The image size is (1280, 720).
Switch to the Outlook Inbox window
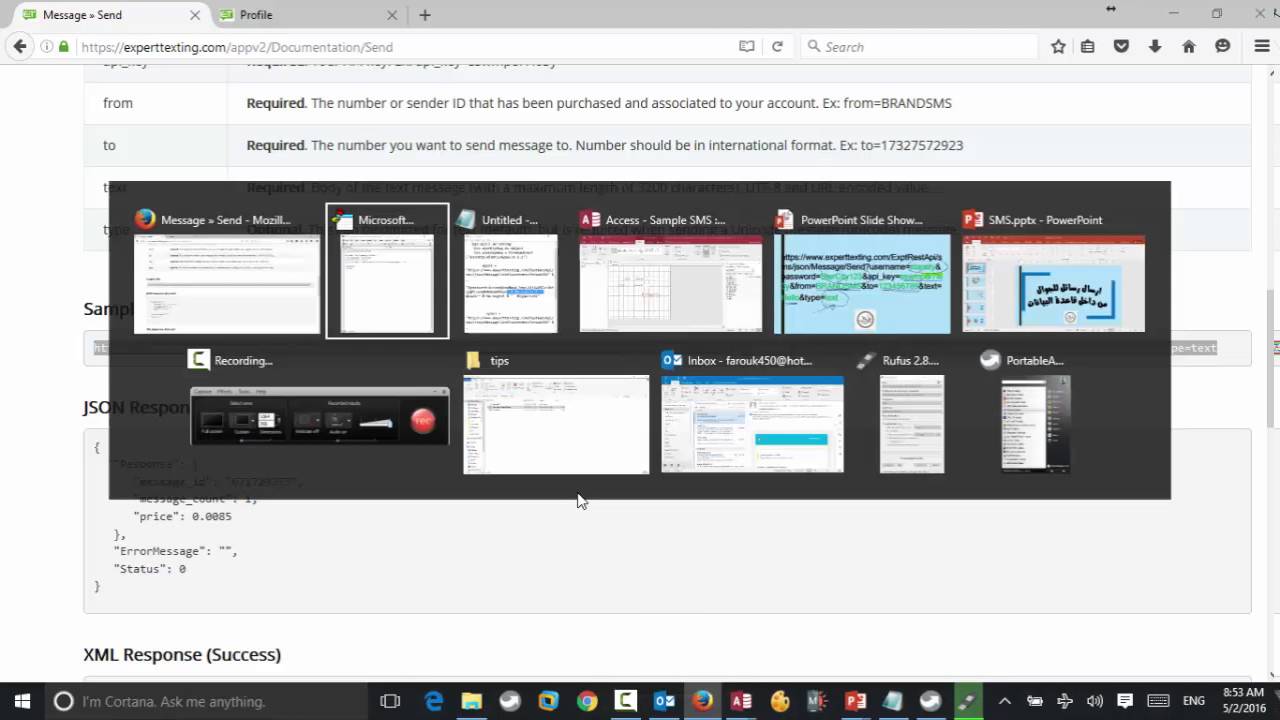[752, 410]
